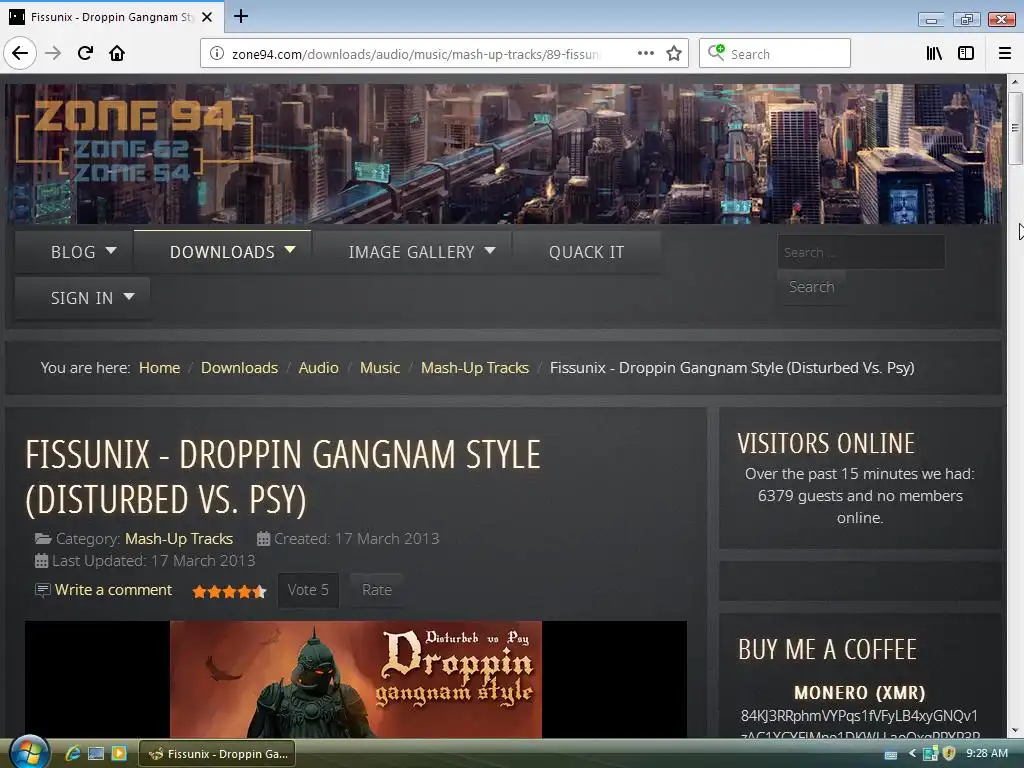Follow the Downloads breadcrumb link
The width and height of the screenshot is (1024, 768).
pos(239,368)
